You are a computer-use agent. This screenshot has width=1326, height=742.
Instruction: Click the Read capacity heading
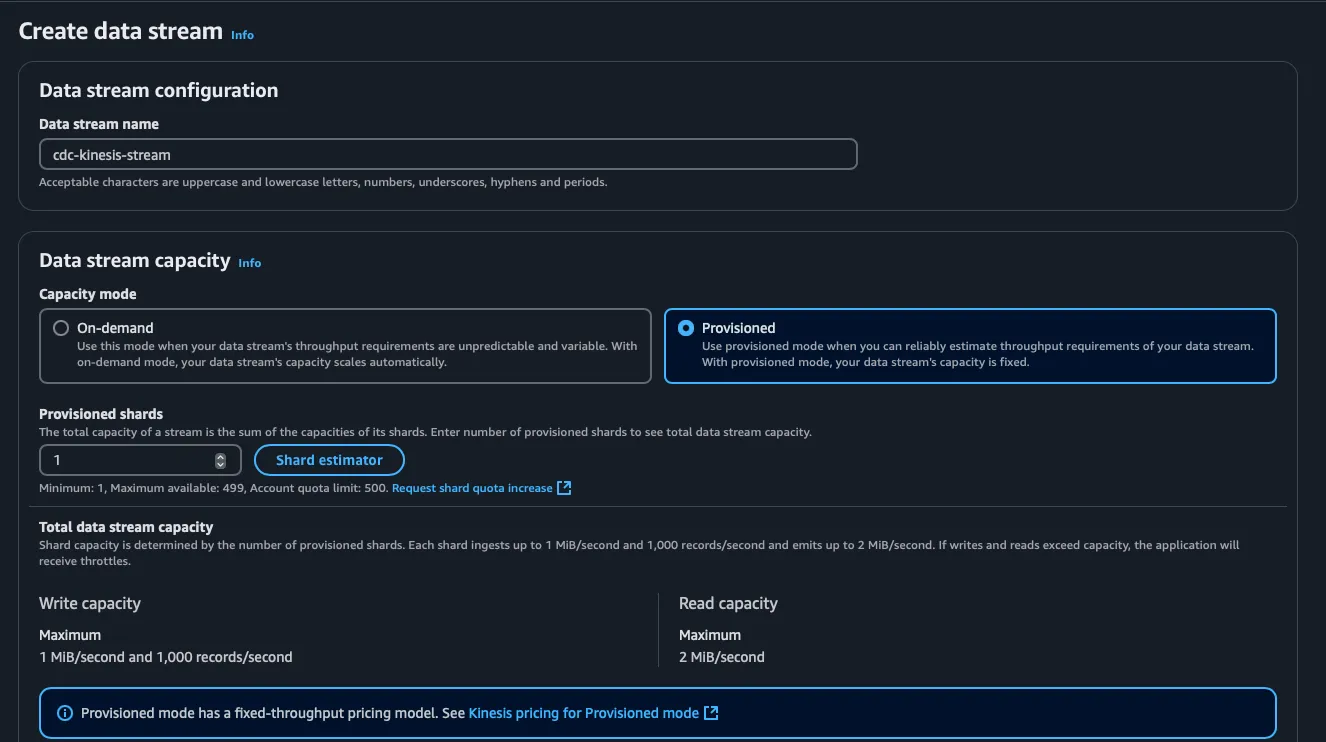[x=728, y=603]
